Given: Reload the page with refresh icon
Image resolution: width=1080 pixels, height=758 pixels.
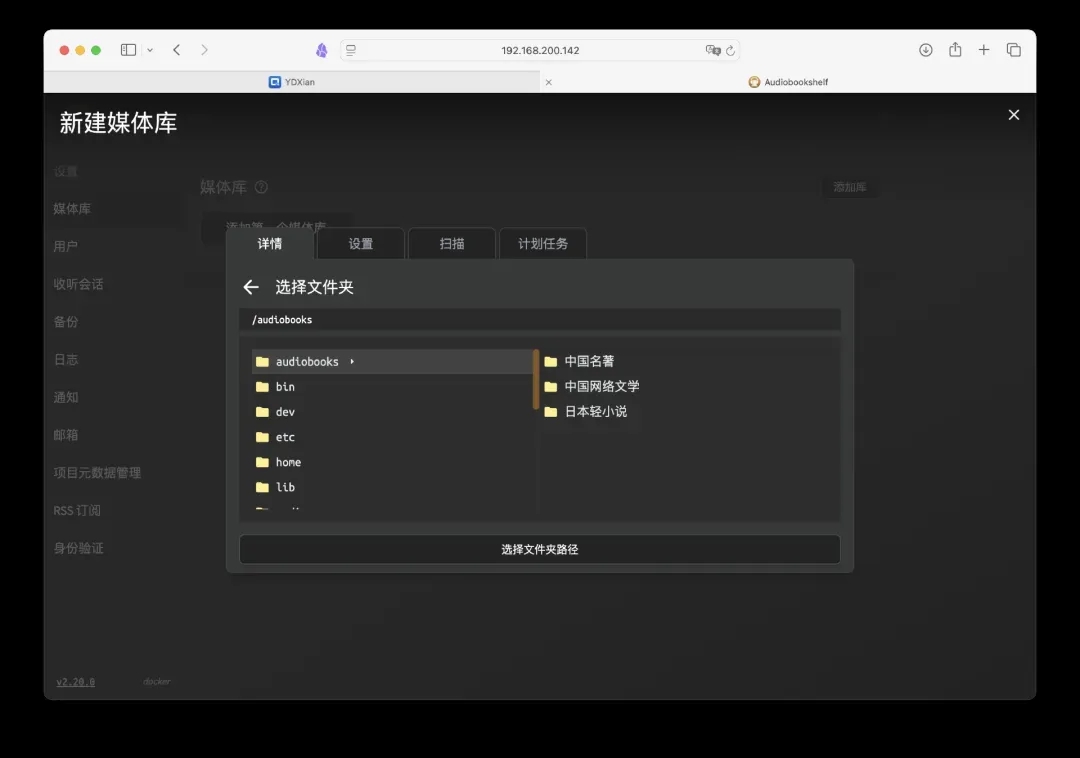Looking at the screenshot, I should click(731, 50).
